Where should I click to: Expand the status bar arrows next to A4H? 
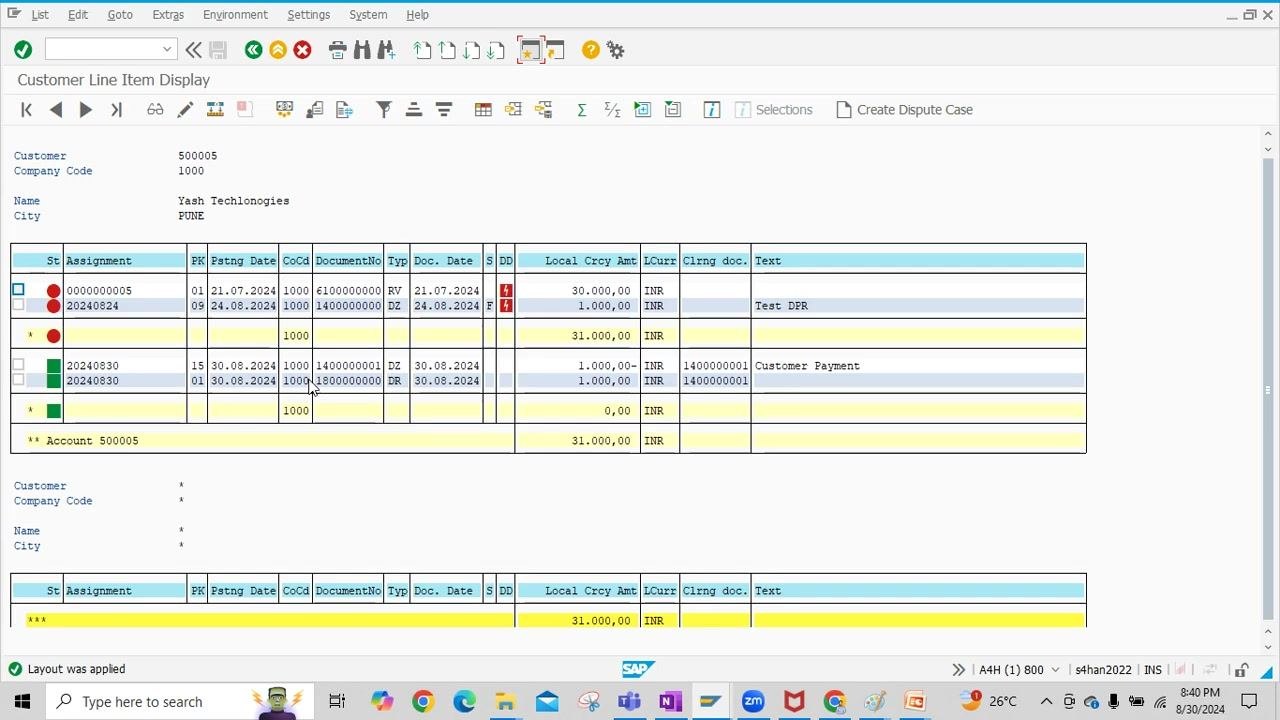point(958,670)
